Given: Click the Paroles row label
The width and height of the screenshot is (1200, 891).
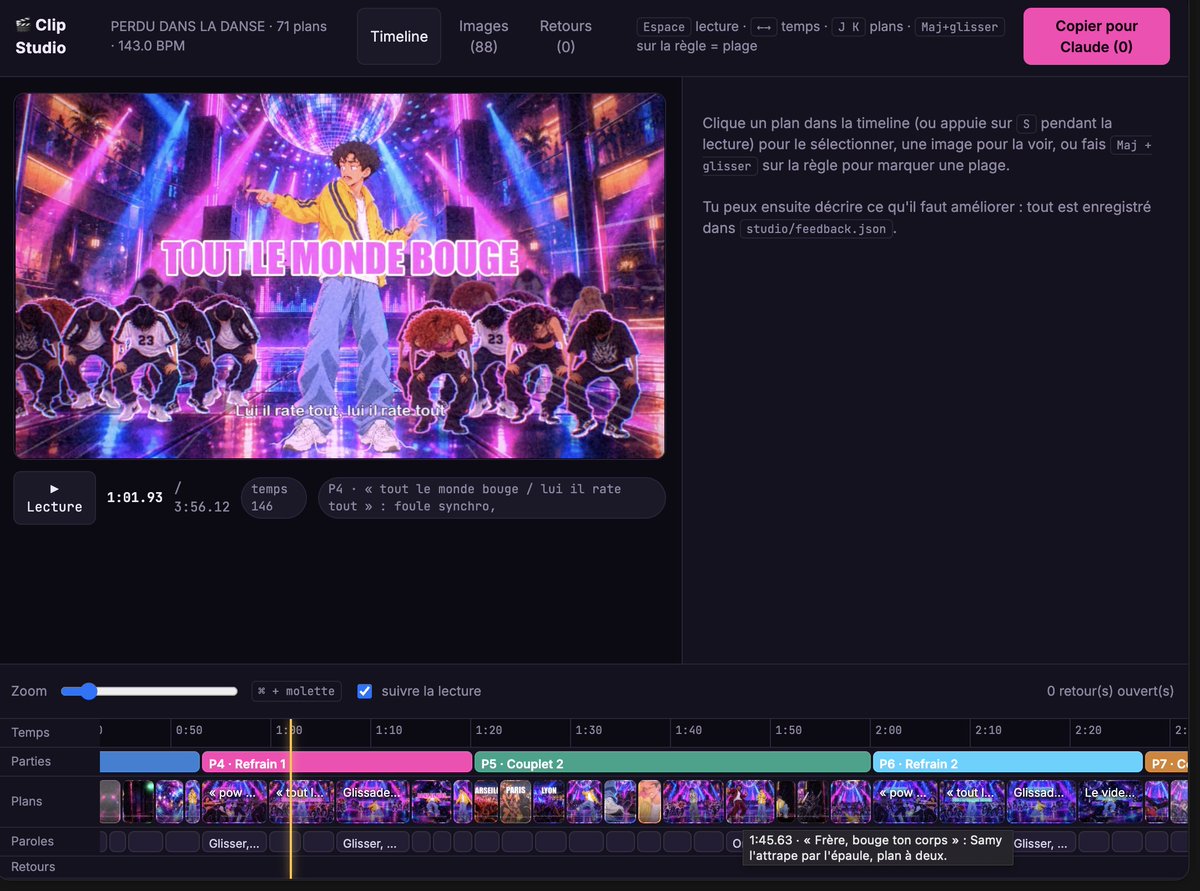Looking at the screenshot, I should click(x=33, y=842).
